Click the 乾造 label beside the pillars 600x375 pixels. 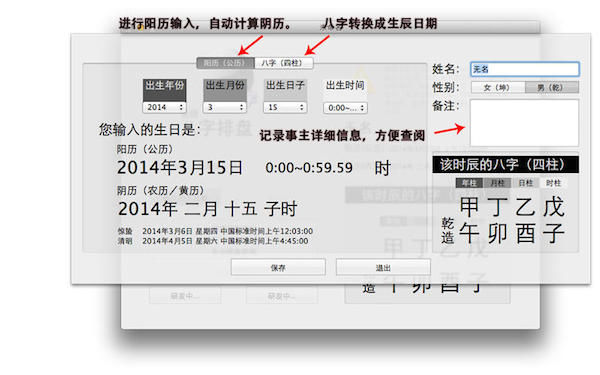click(x=447, y=230)
